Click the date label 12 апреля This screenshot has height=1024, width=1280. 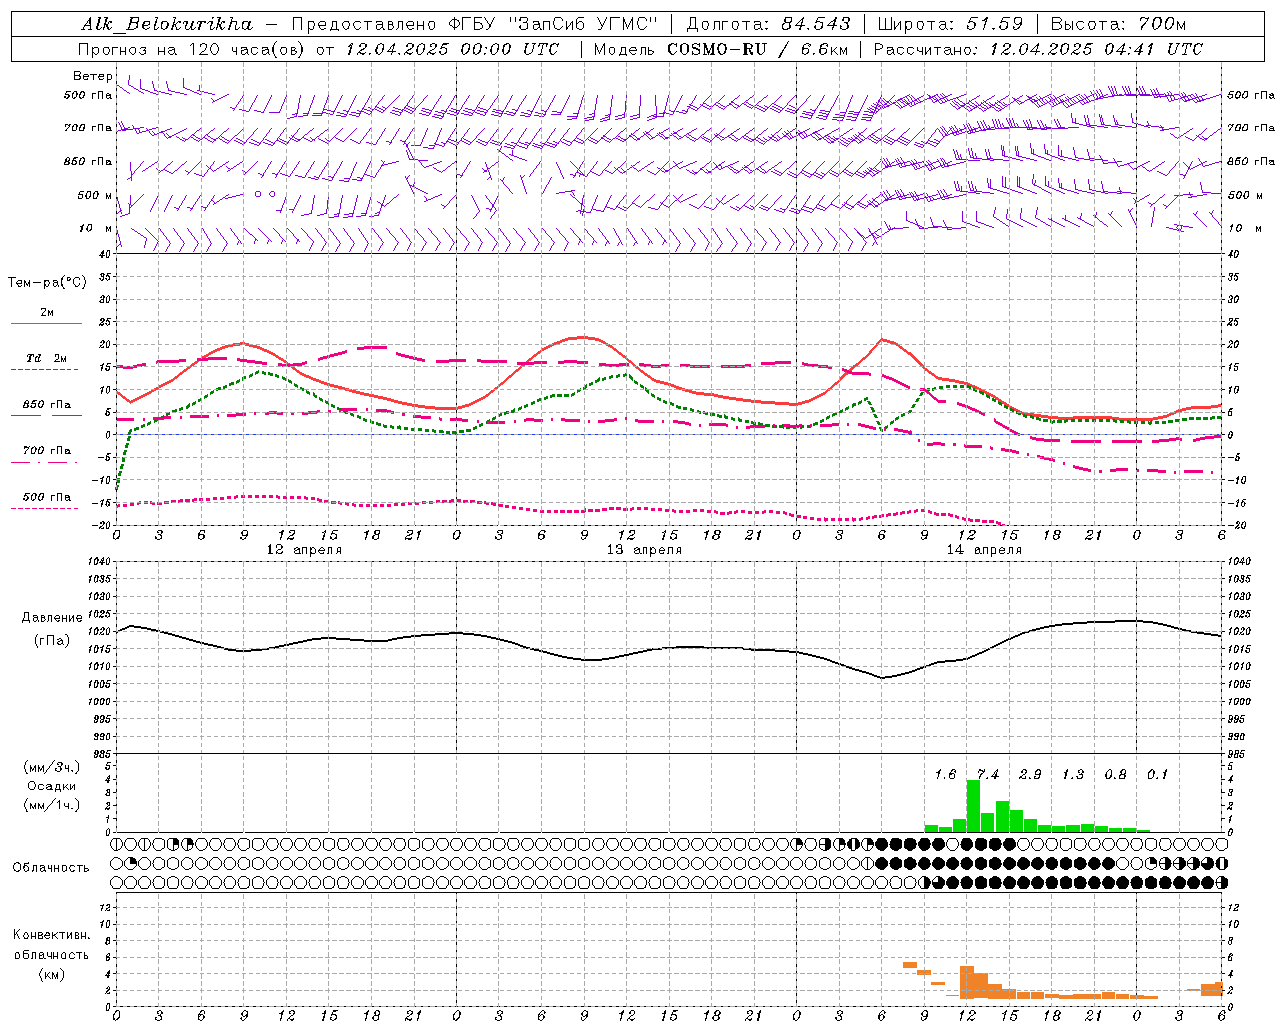coord(304,550)
